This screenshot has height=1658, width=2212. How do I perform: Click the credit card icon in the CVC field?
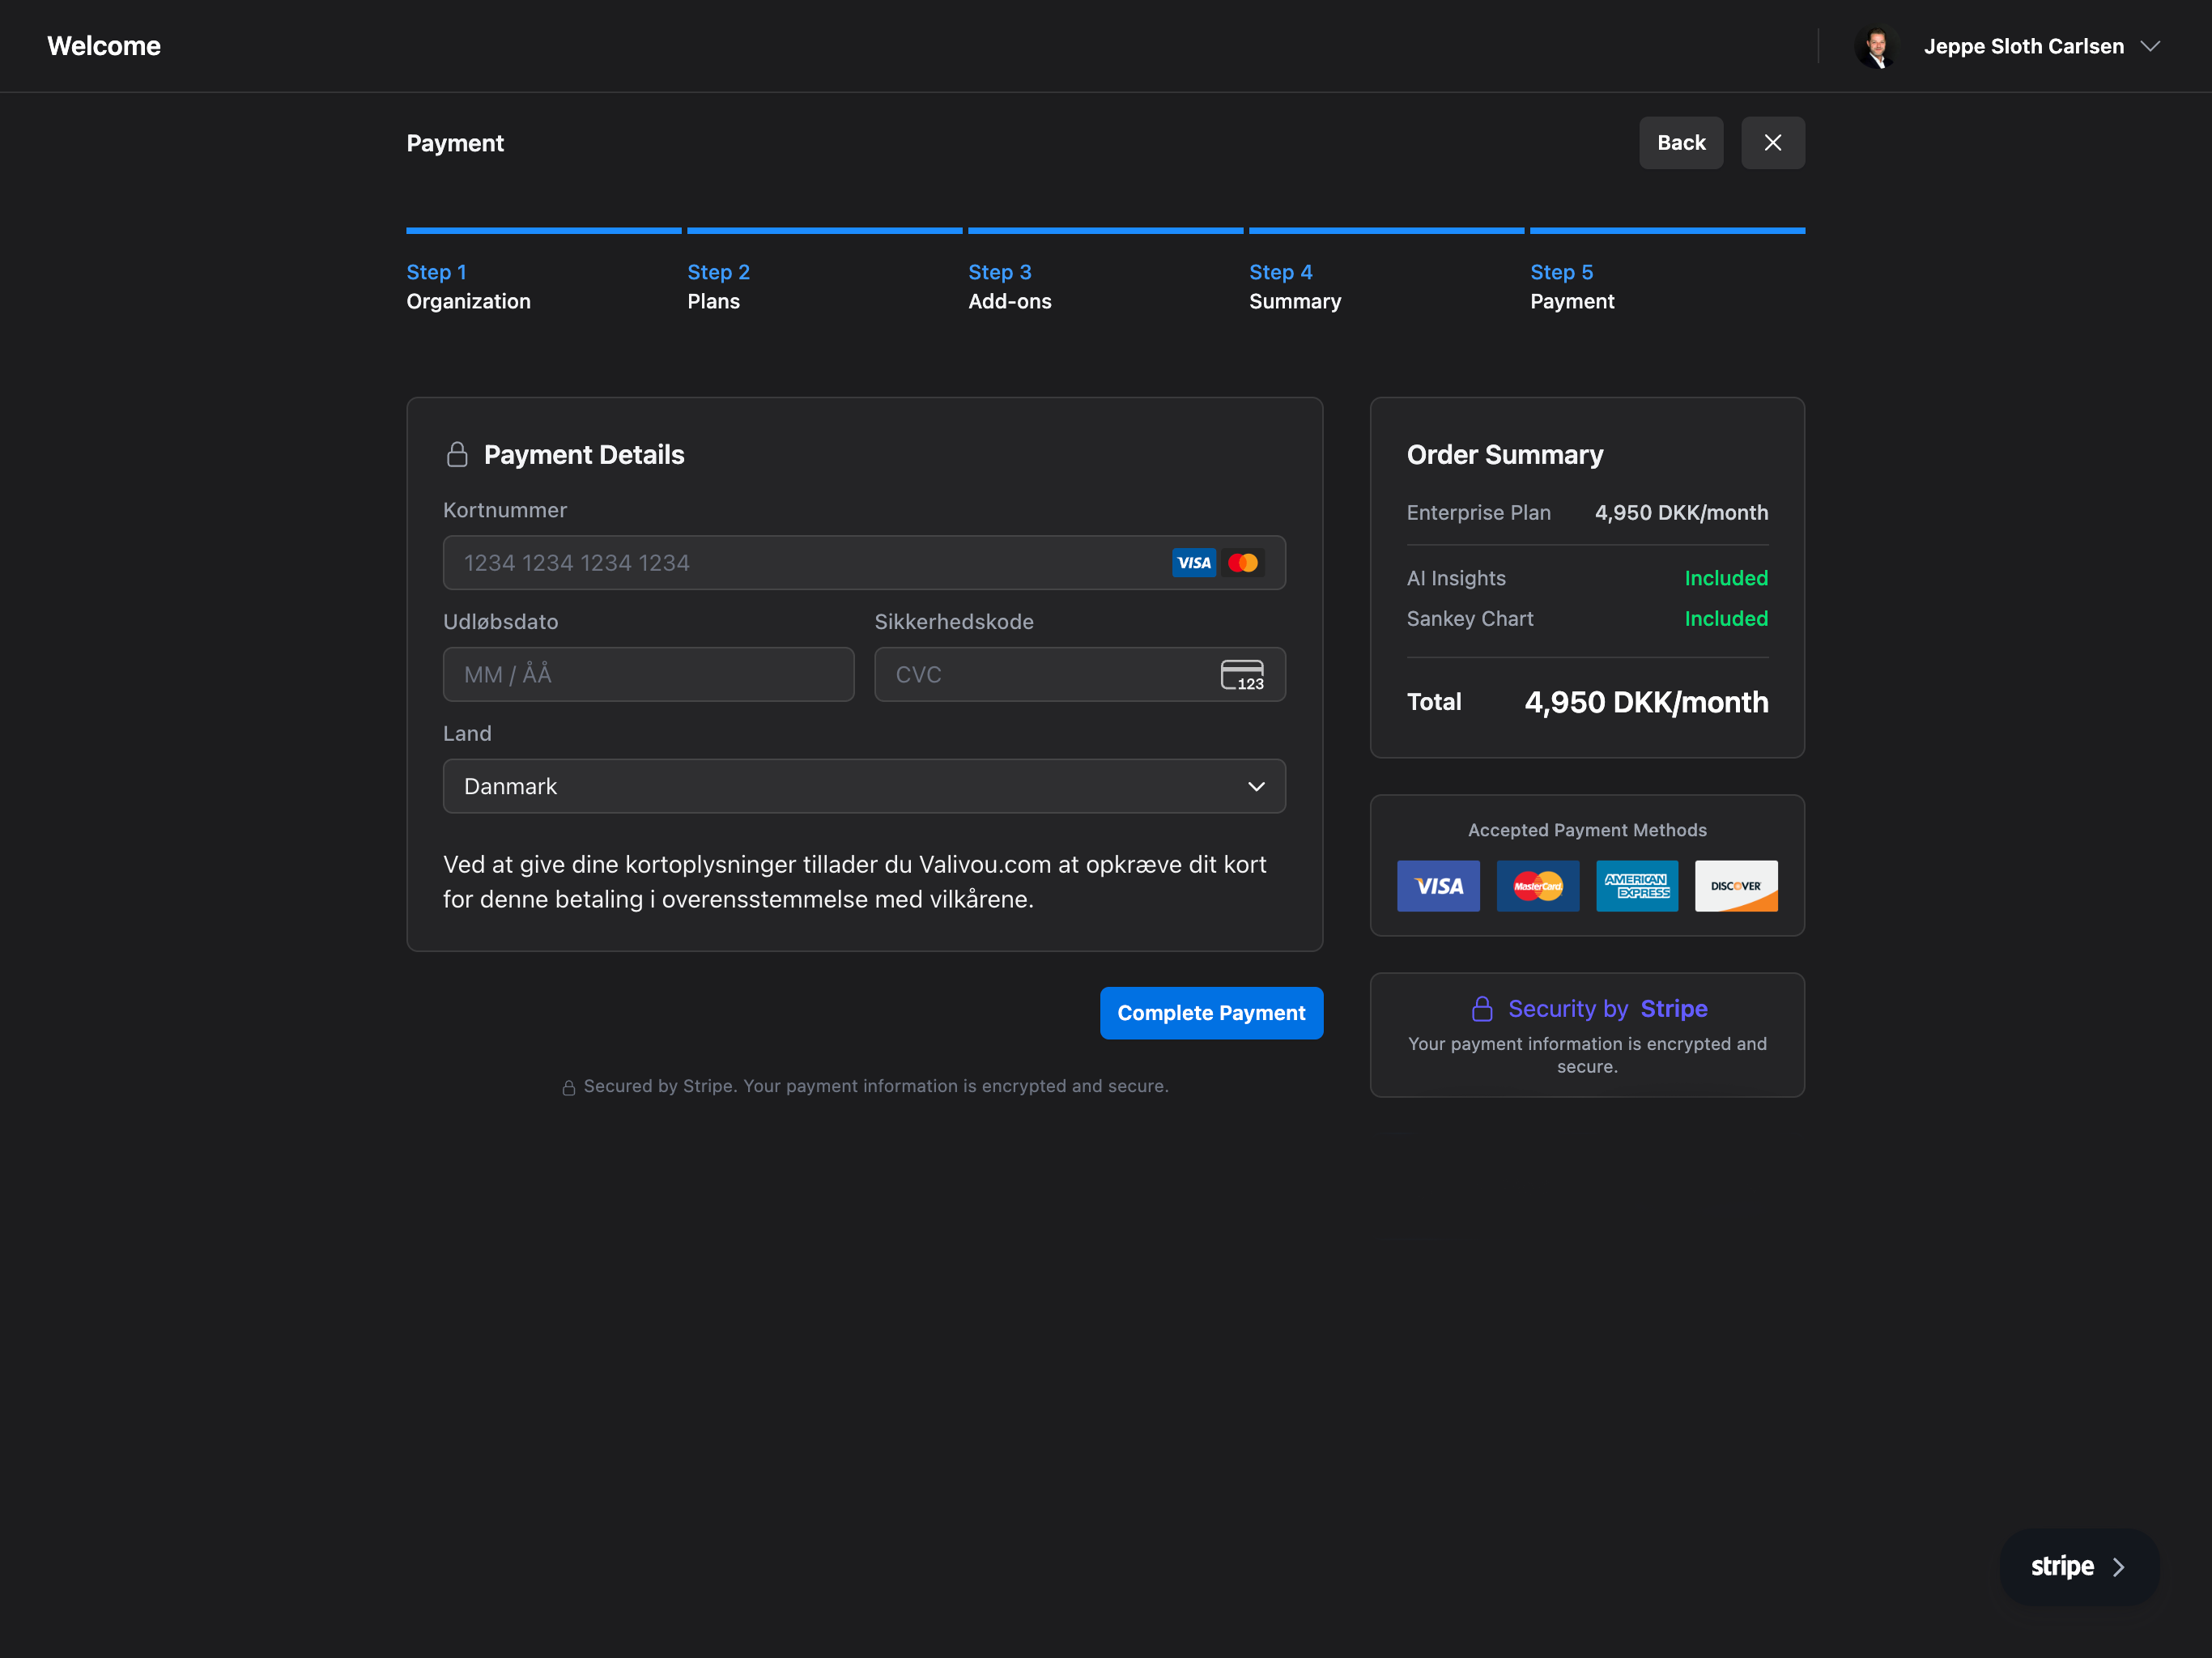[x=1242, y=674]
